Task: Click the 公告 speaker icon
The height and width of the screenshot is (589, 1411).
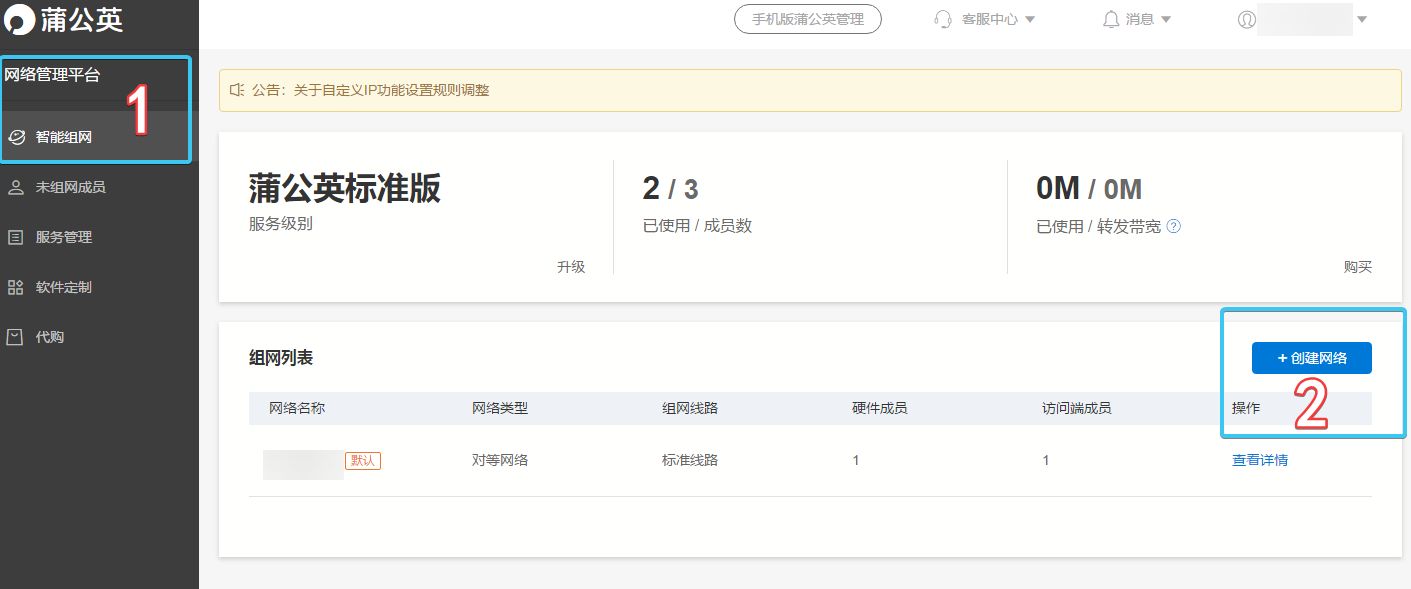Action: point(237,90)
